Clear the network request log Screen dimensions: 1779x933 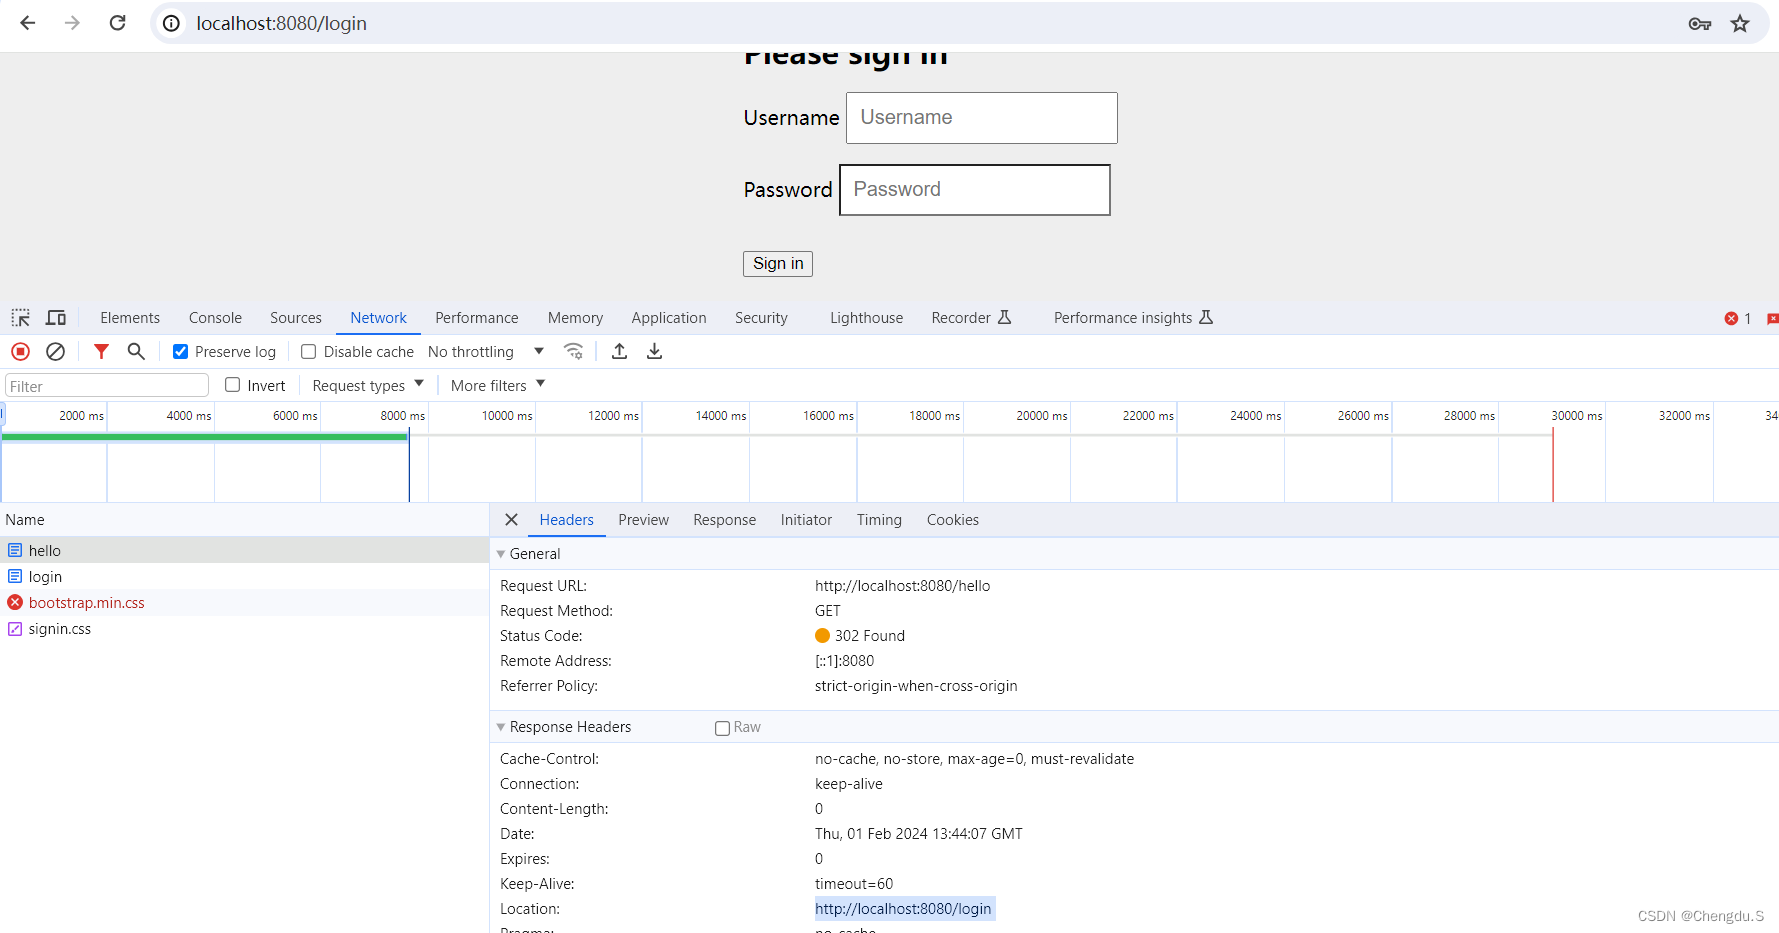55,351
